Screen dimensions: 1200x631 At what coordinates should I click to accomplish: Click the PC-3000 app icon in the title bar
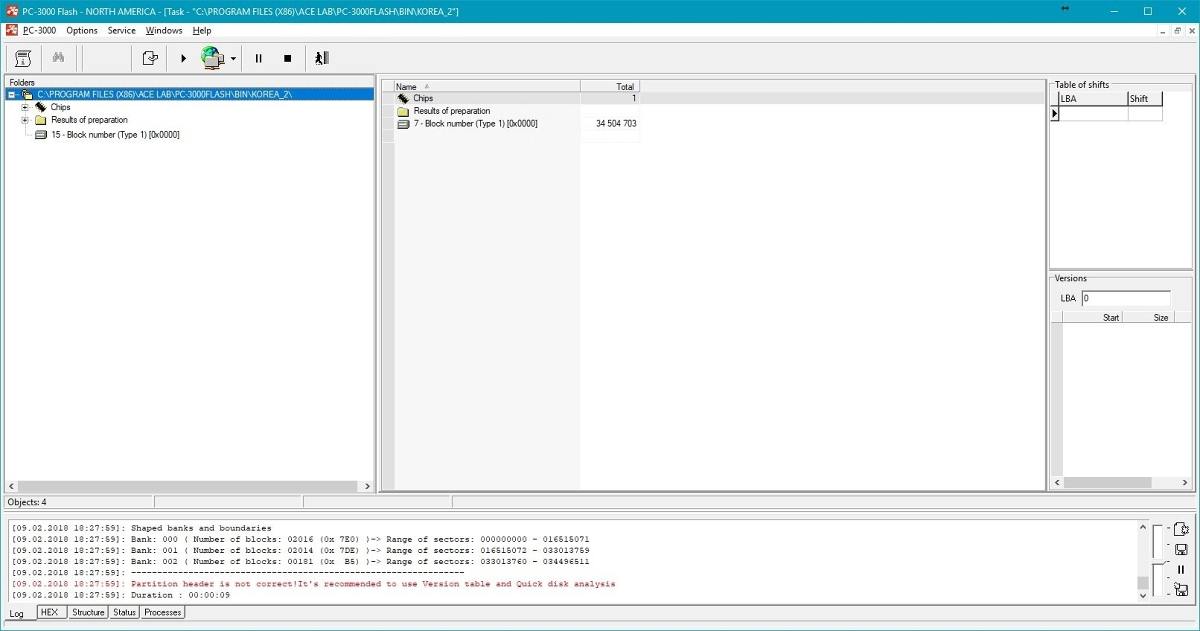coord(10,10)
